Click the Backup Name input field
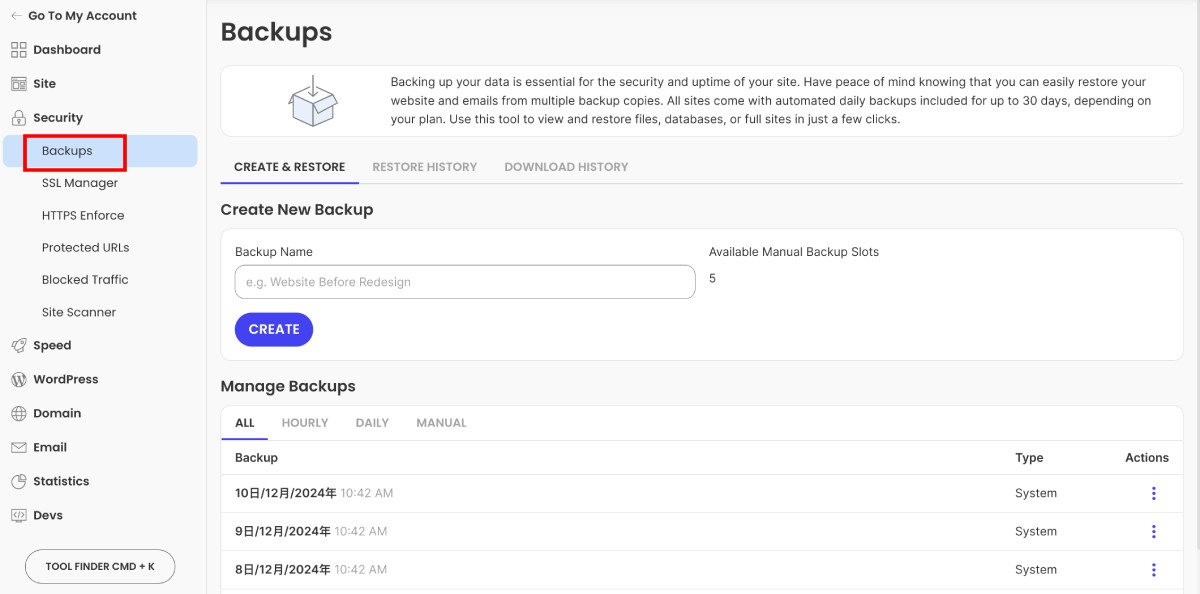This screenshot has width=1200, height=594. pyautogui.click(x=464, y=282)
